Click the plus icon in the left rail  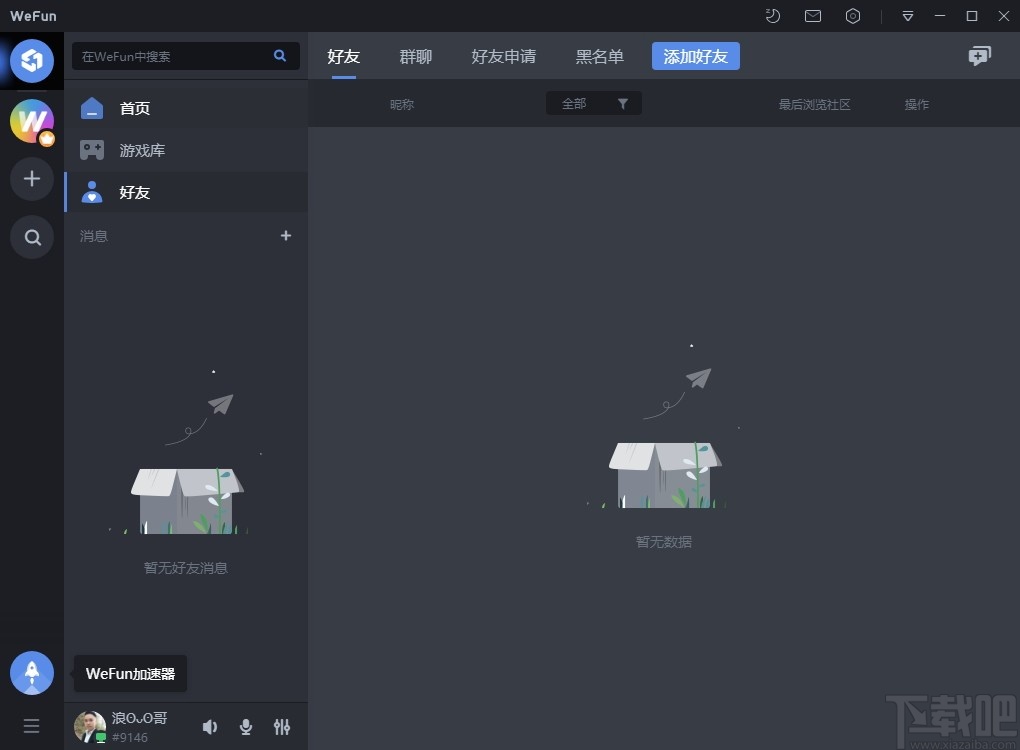(x=31, y=179)
